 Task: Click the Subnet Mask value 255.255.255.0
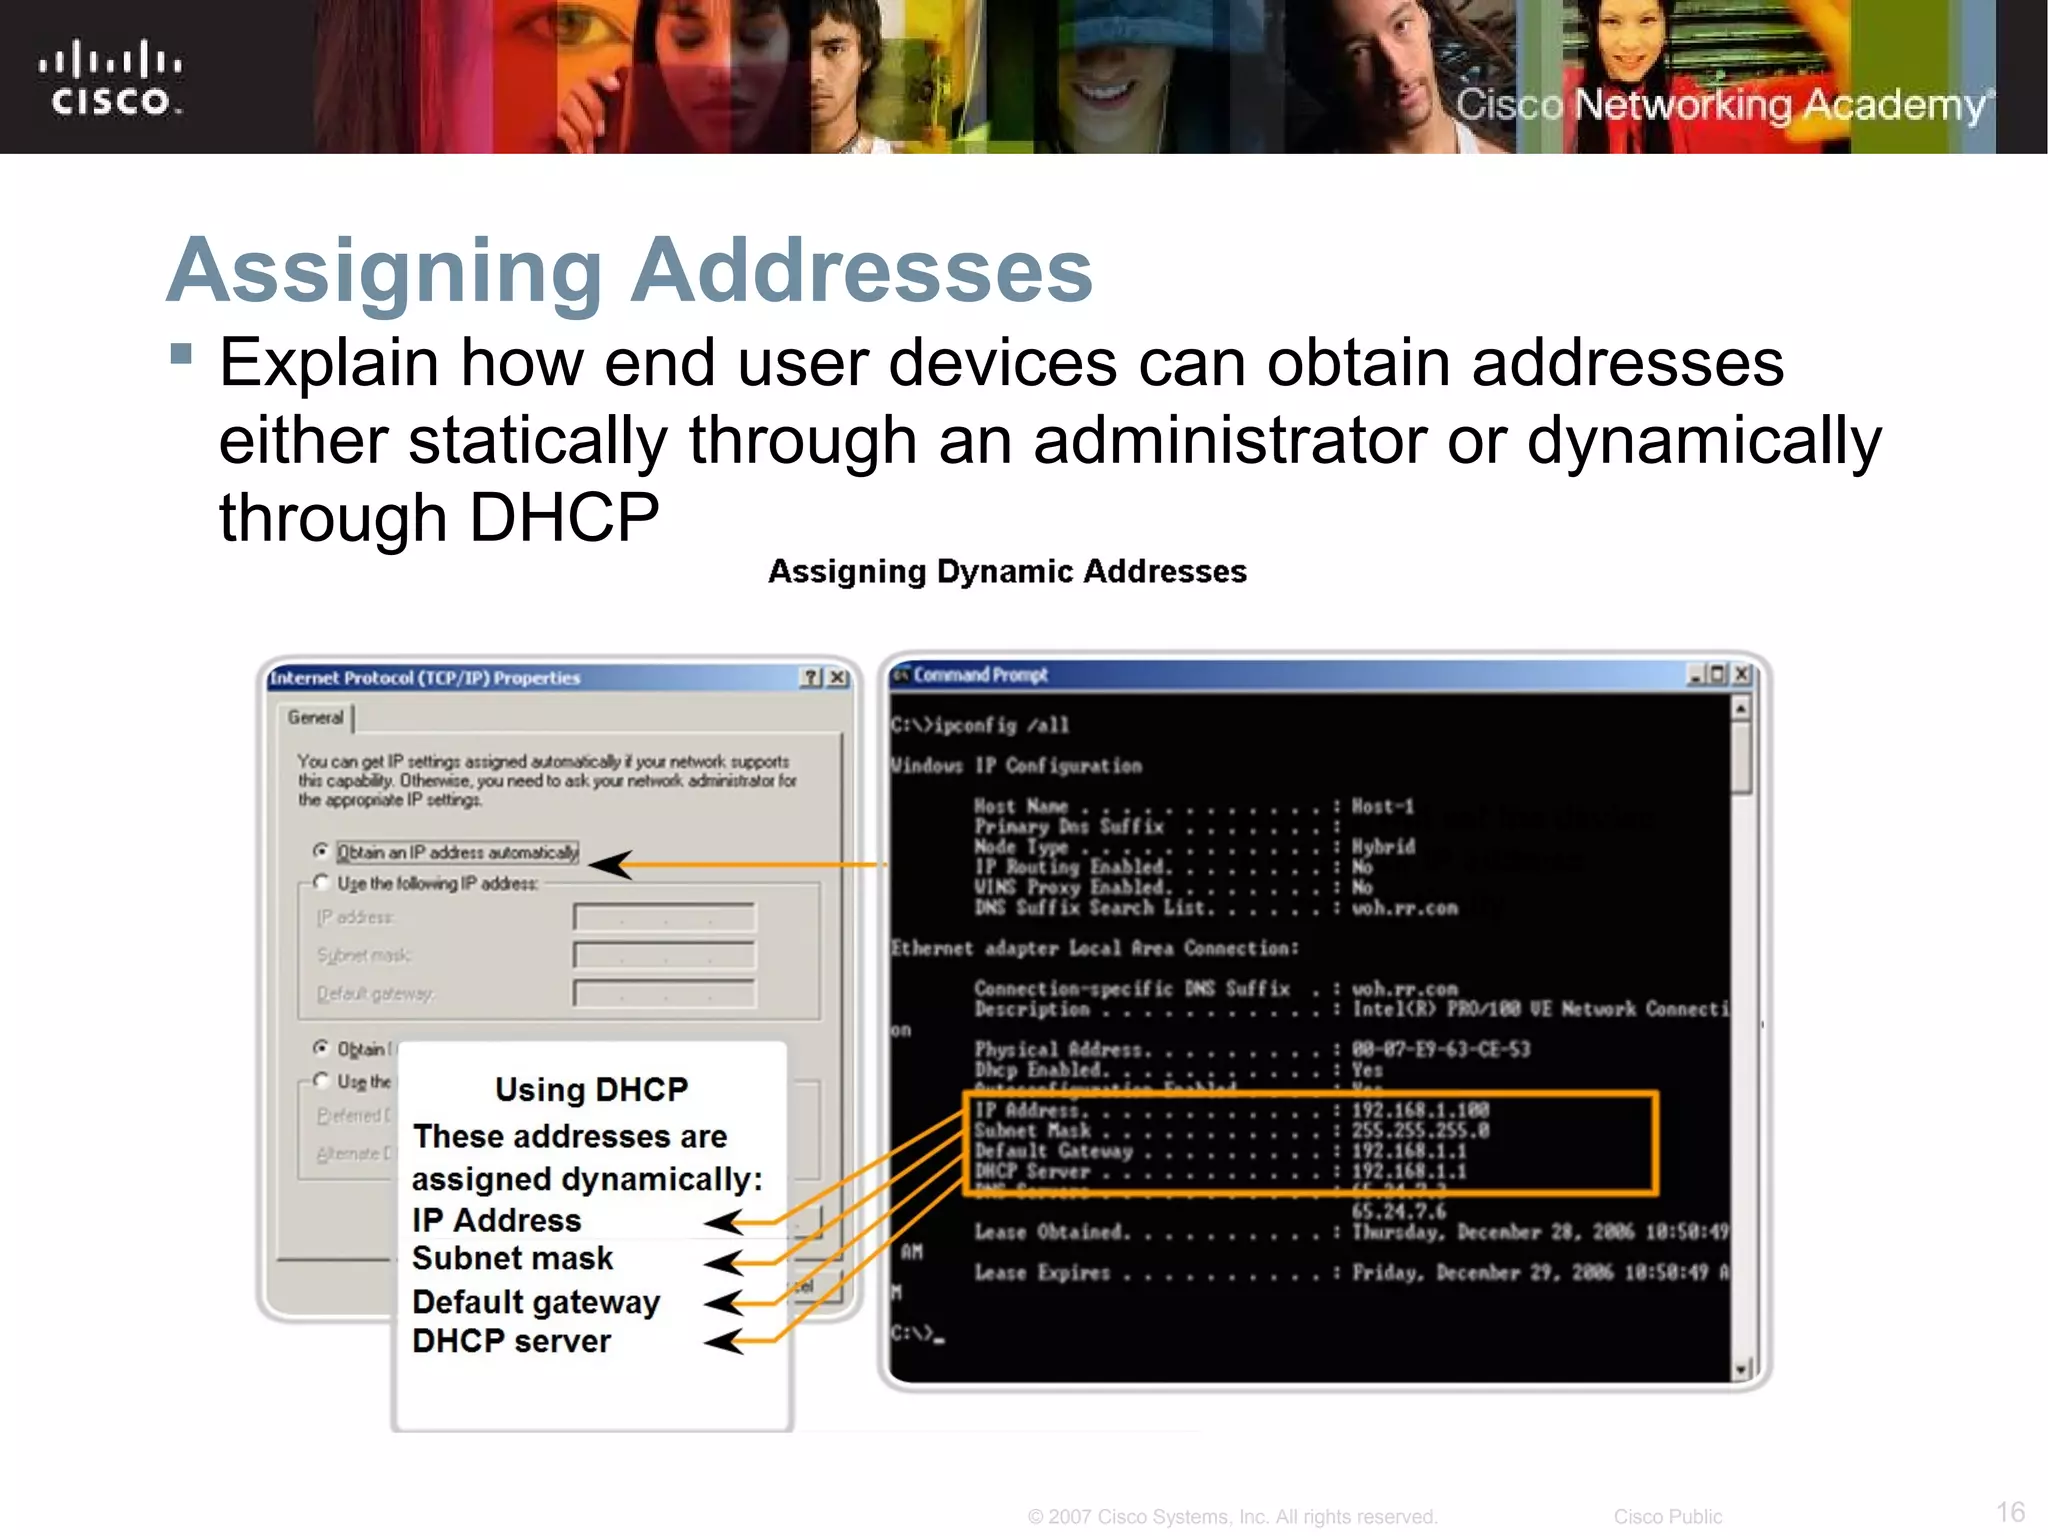[x=1420, y=1130]
